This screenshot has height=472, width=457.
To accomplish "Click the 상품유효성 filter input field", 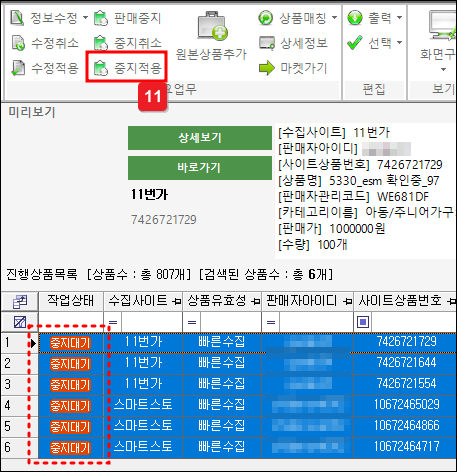I will [x=231, y=322].
